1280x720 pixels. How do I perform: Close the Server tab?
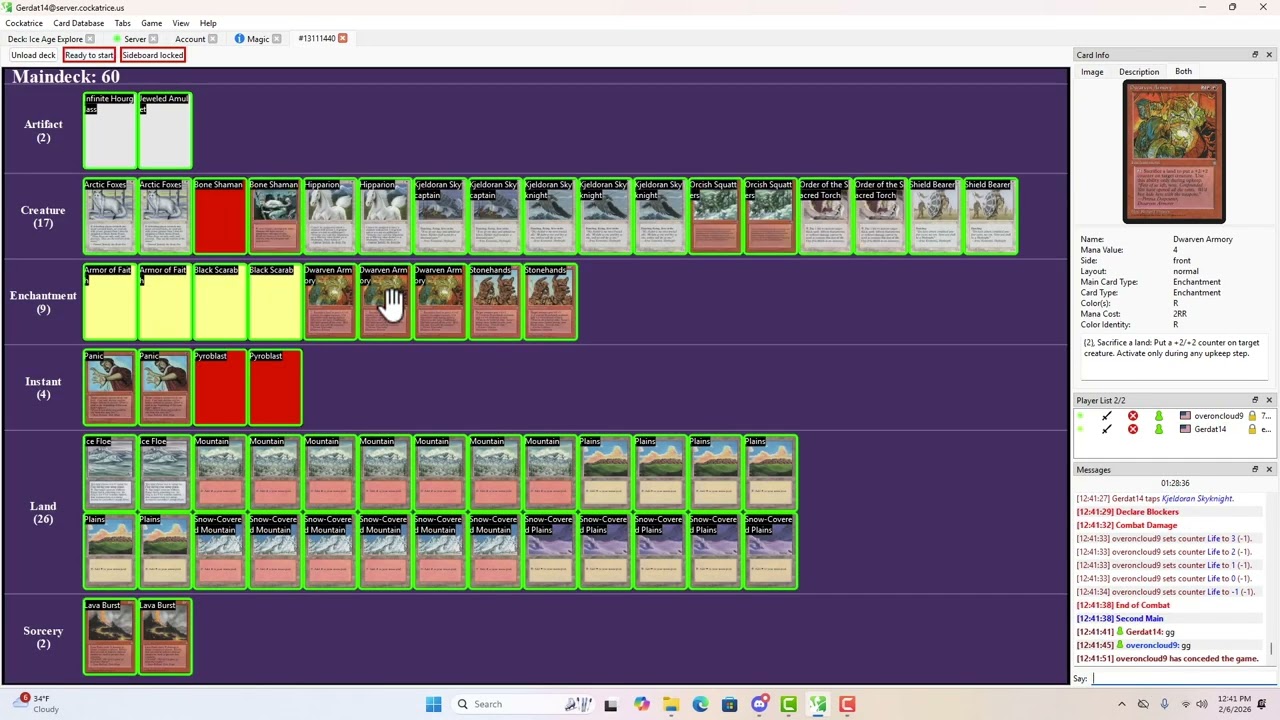point(153,39)
